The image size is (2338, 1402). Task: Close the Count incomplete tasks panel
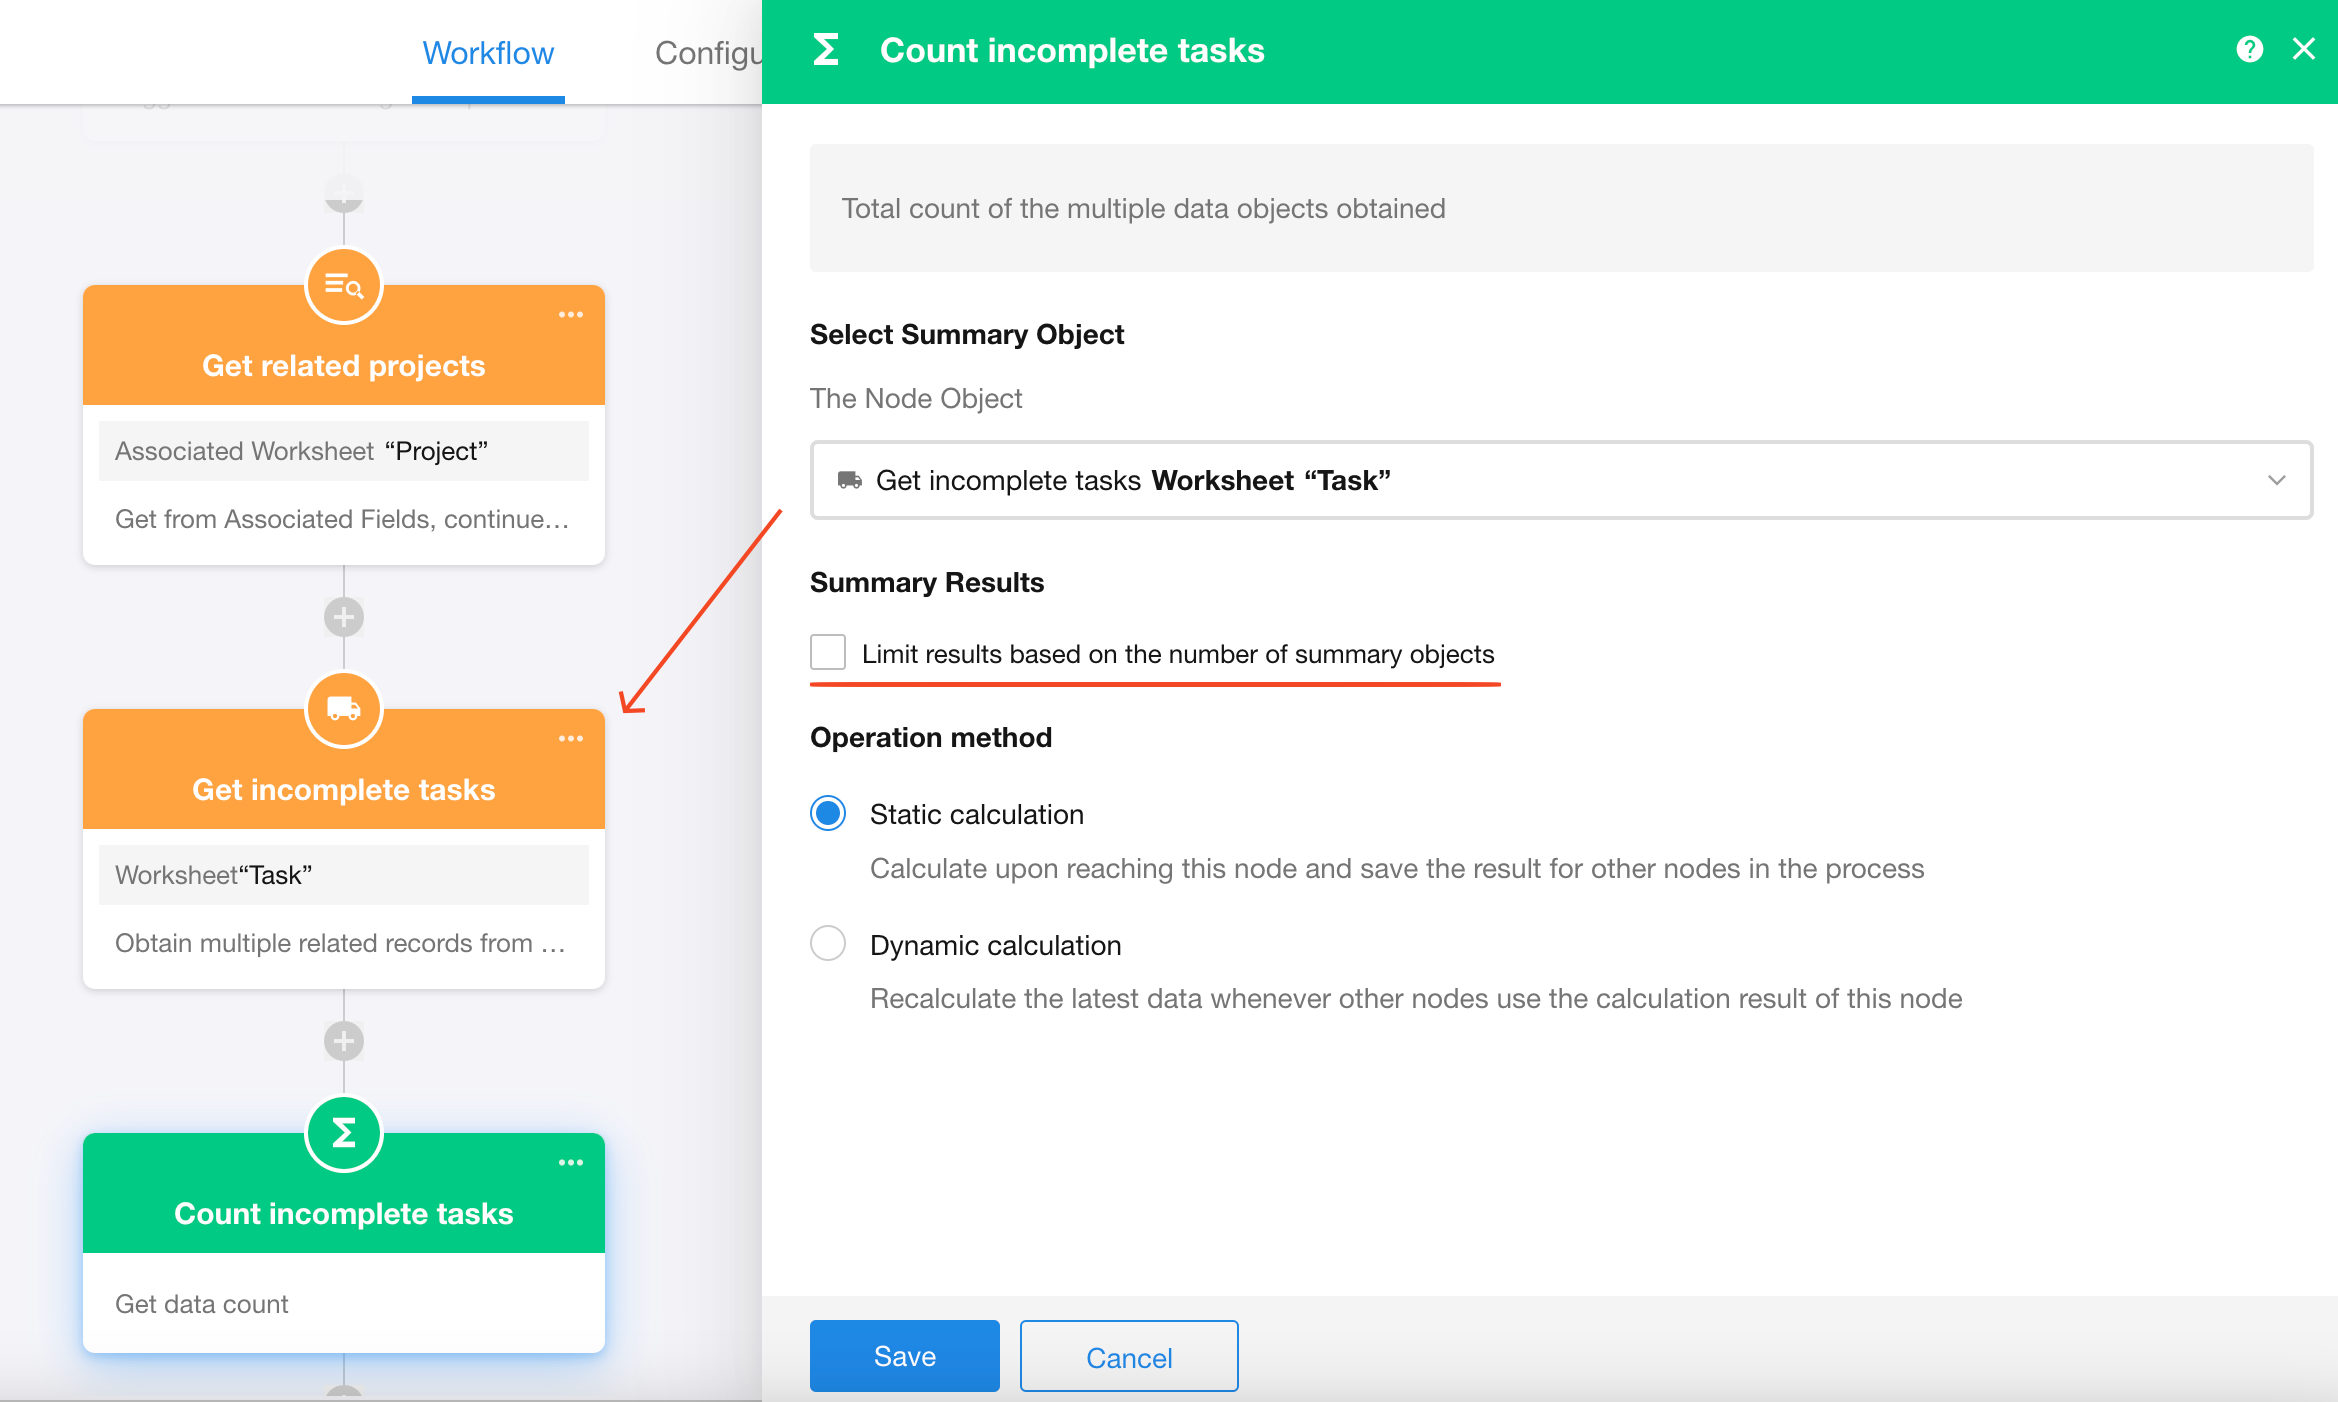coord(2304,49)
